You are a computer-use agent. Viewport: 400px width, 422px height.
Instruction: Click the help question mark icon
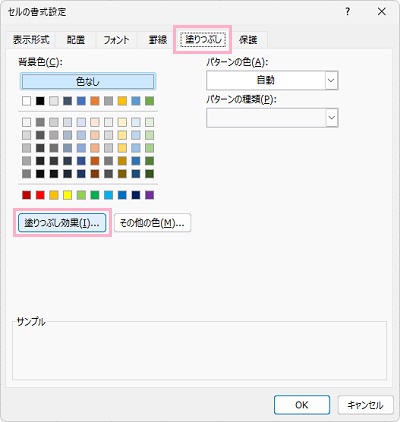348,12
